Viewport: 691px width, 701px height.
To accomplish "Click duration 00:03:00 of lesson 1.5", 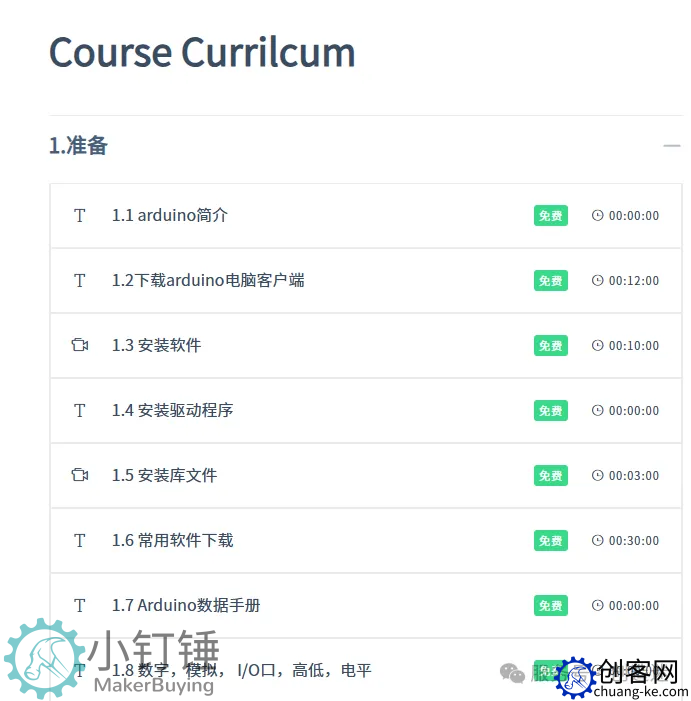I will click(634, 475).
